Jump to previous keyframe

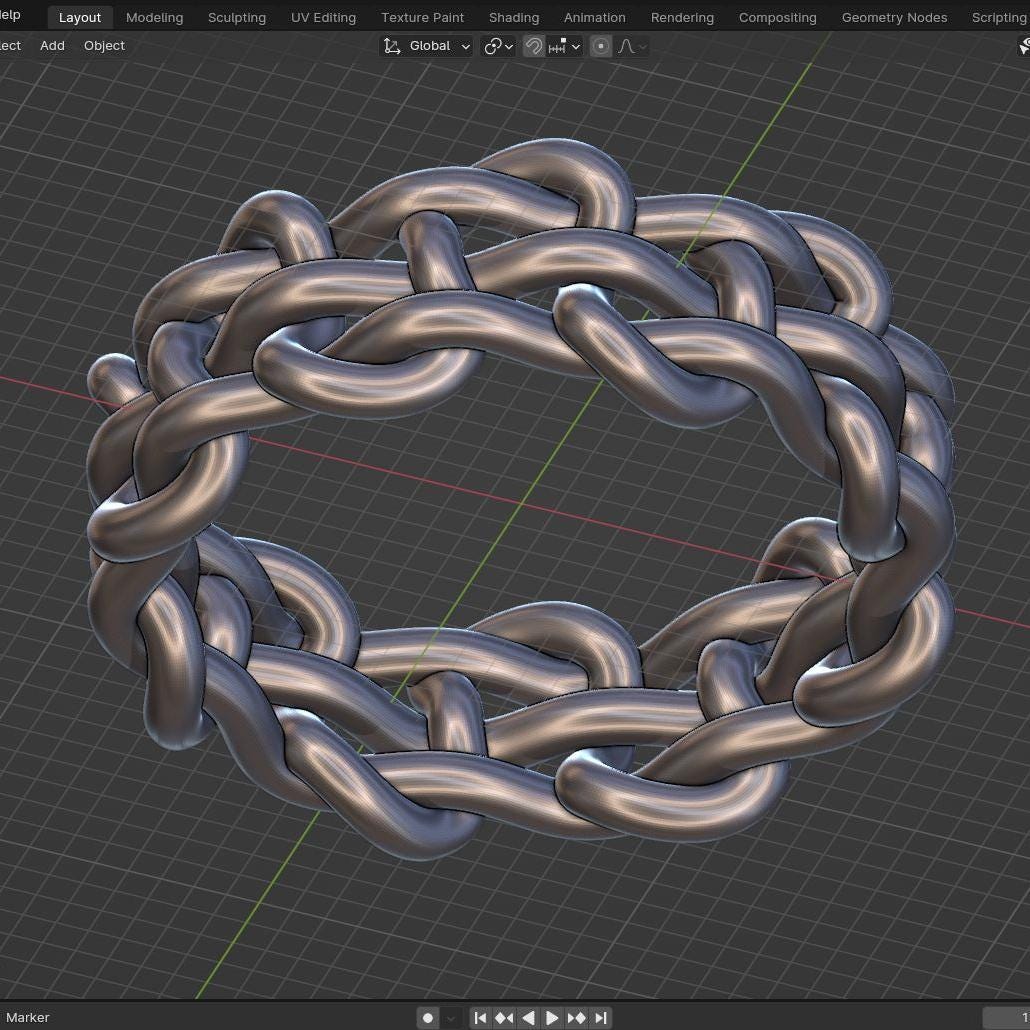(x=504, y=1018)
